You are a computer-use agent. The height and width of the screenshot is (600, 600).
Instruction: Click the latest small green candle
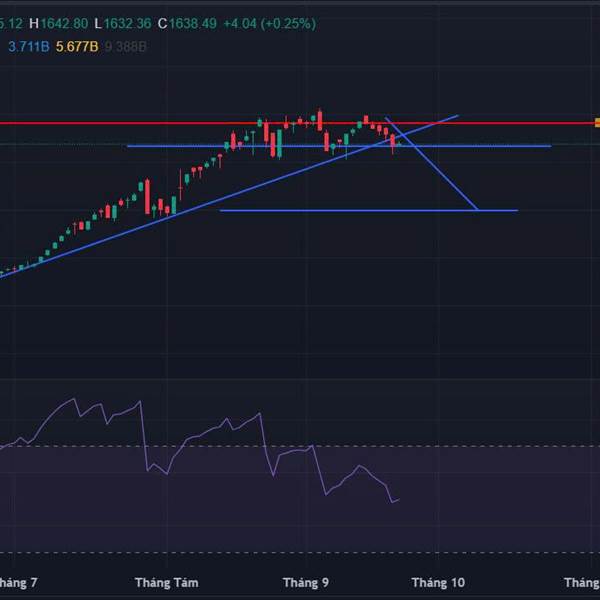pyautogui.click(x=399, y=144)
